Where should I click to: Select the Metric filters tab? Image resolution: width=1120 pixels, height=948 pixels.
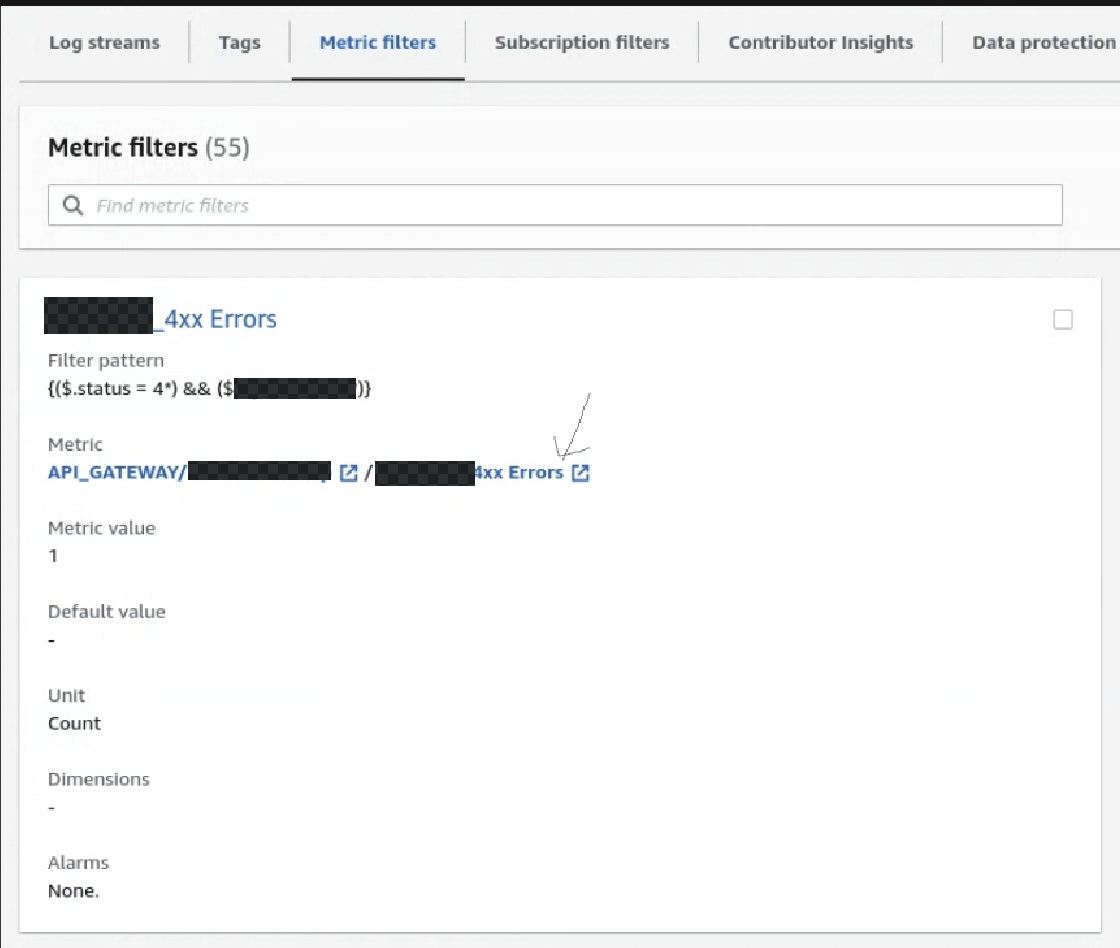[x=378, y=42]
